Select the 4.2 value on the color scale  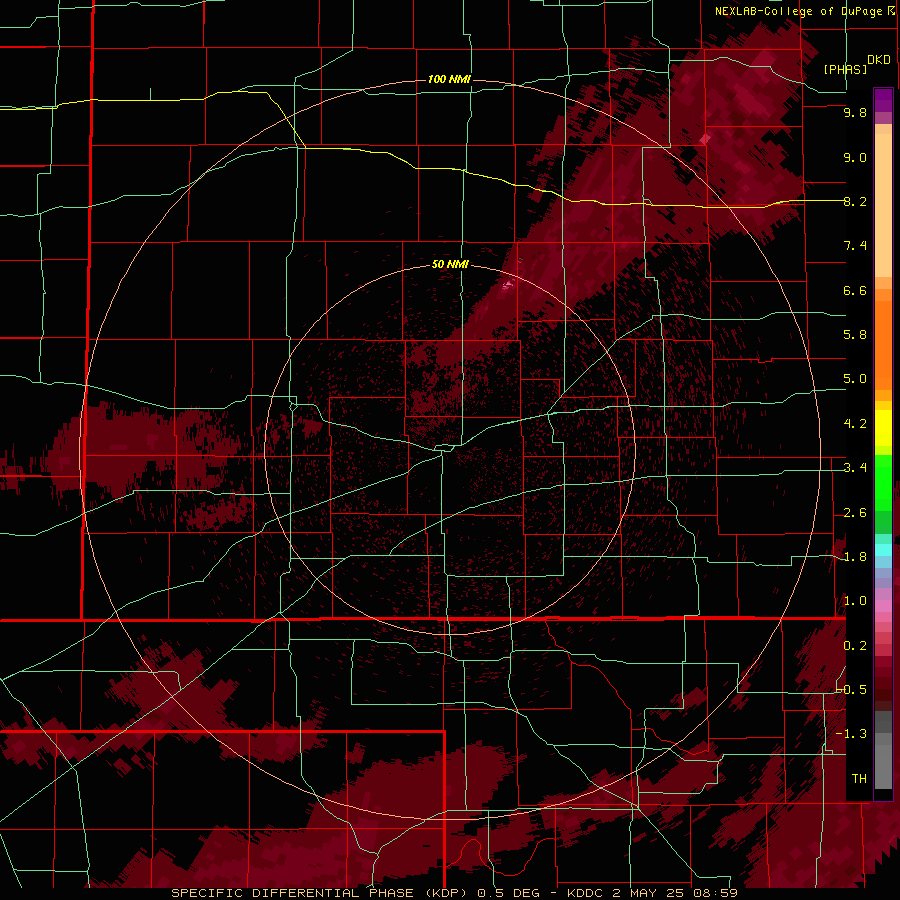click(855, 424)
